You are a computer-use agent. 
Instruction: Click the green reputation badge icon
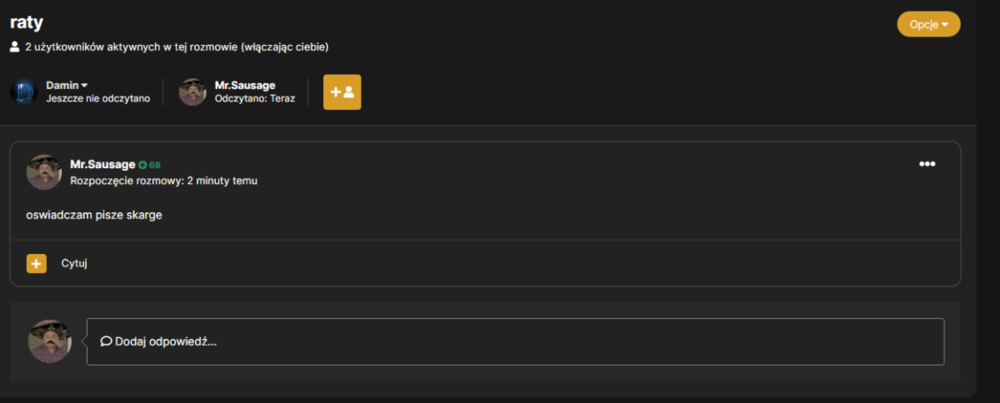143,165
